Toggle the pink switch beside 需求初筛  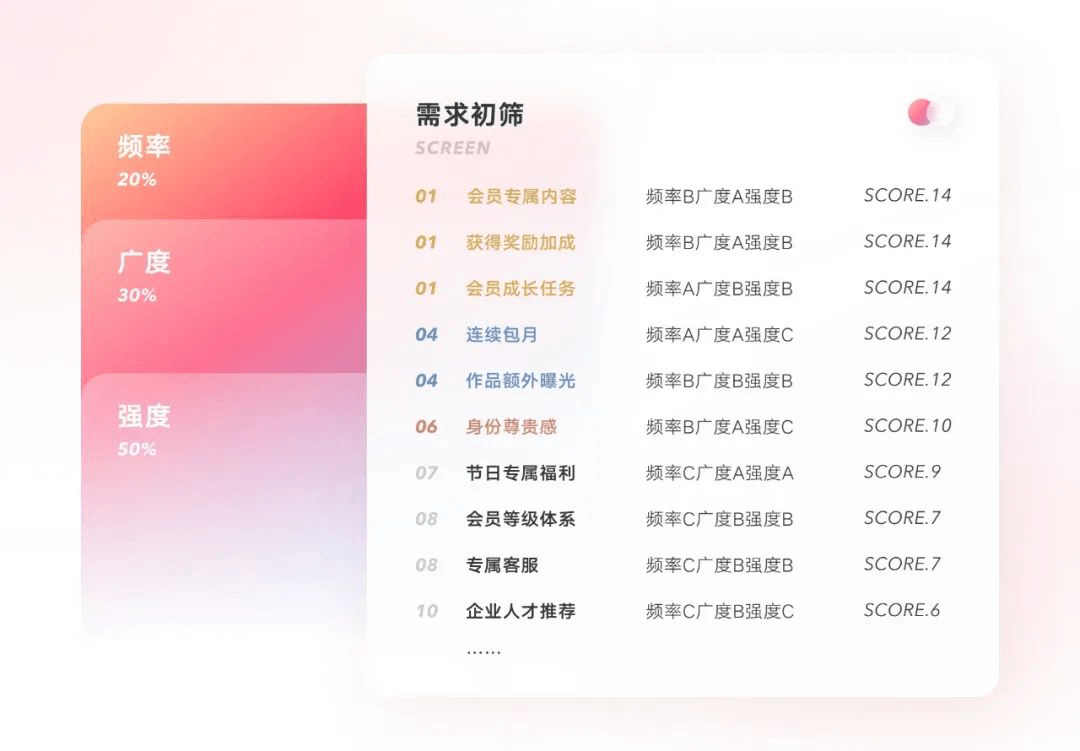click(x=931, y=112)
